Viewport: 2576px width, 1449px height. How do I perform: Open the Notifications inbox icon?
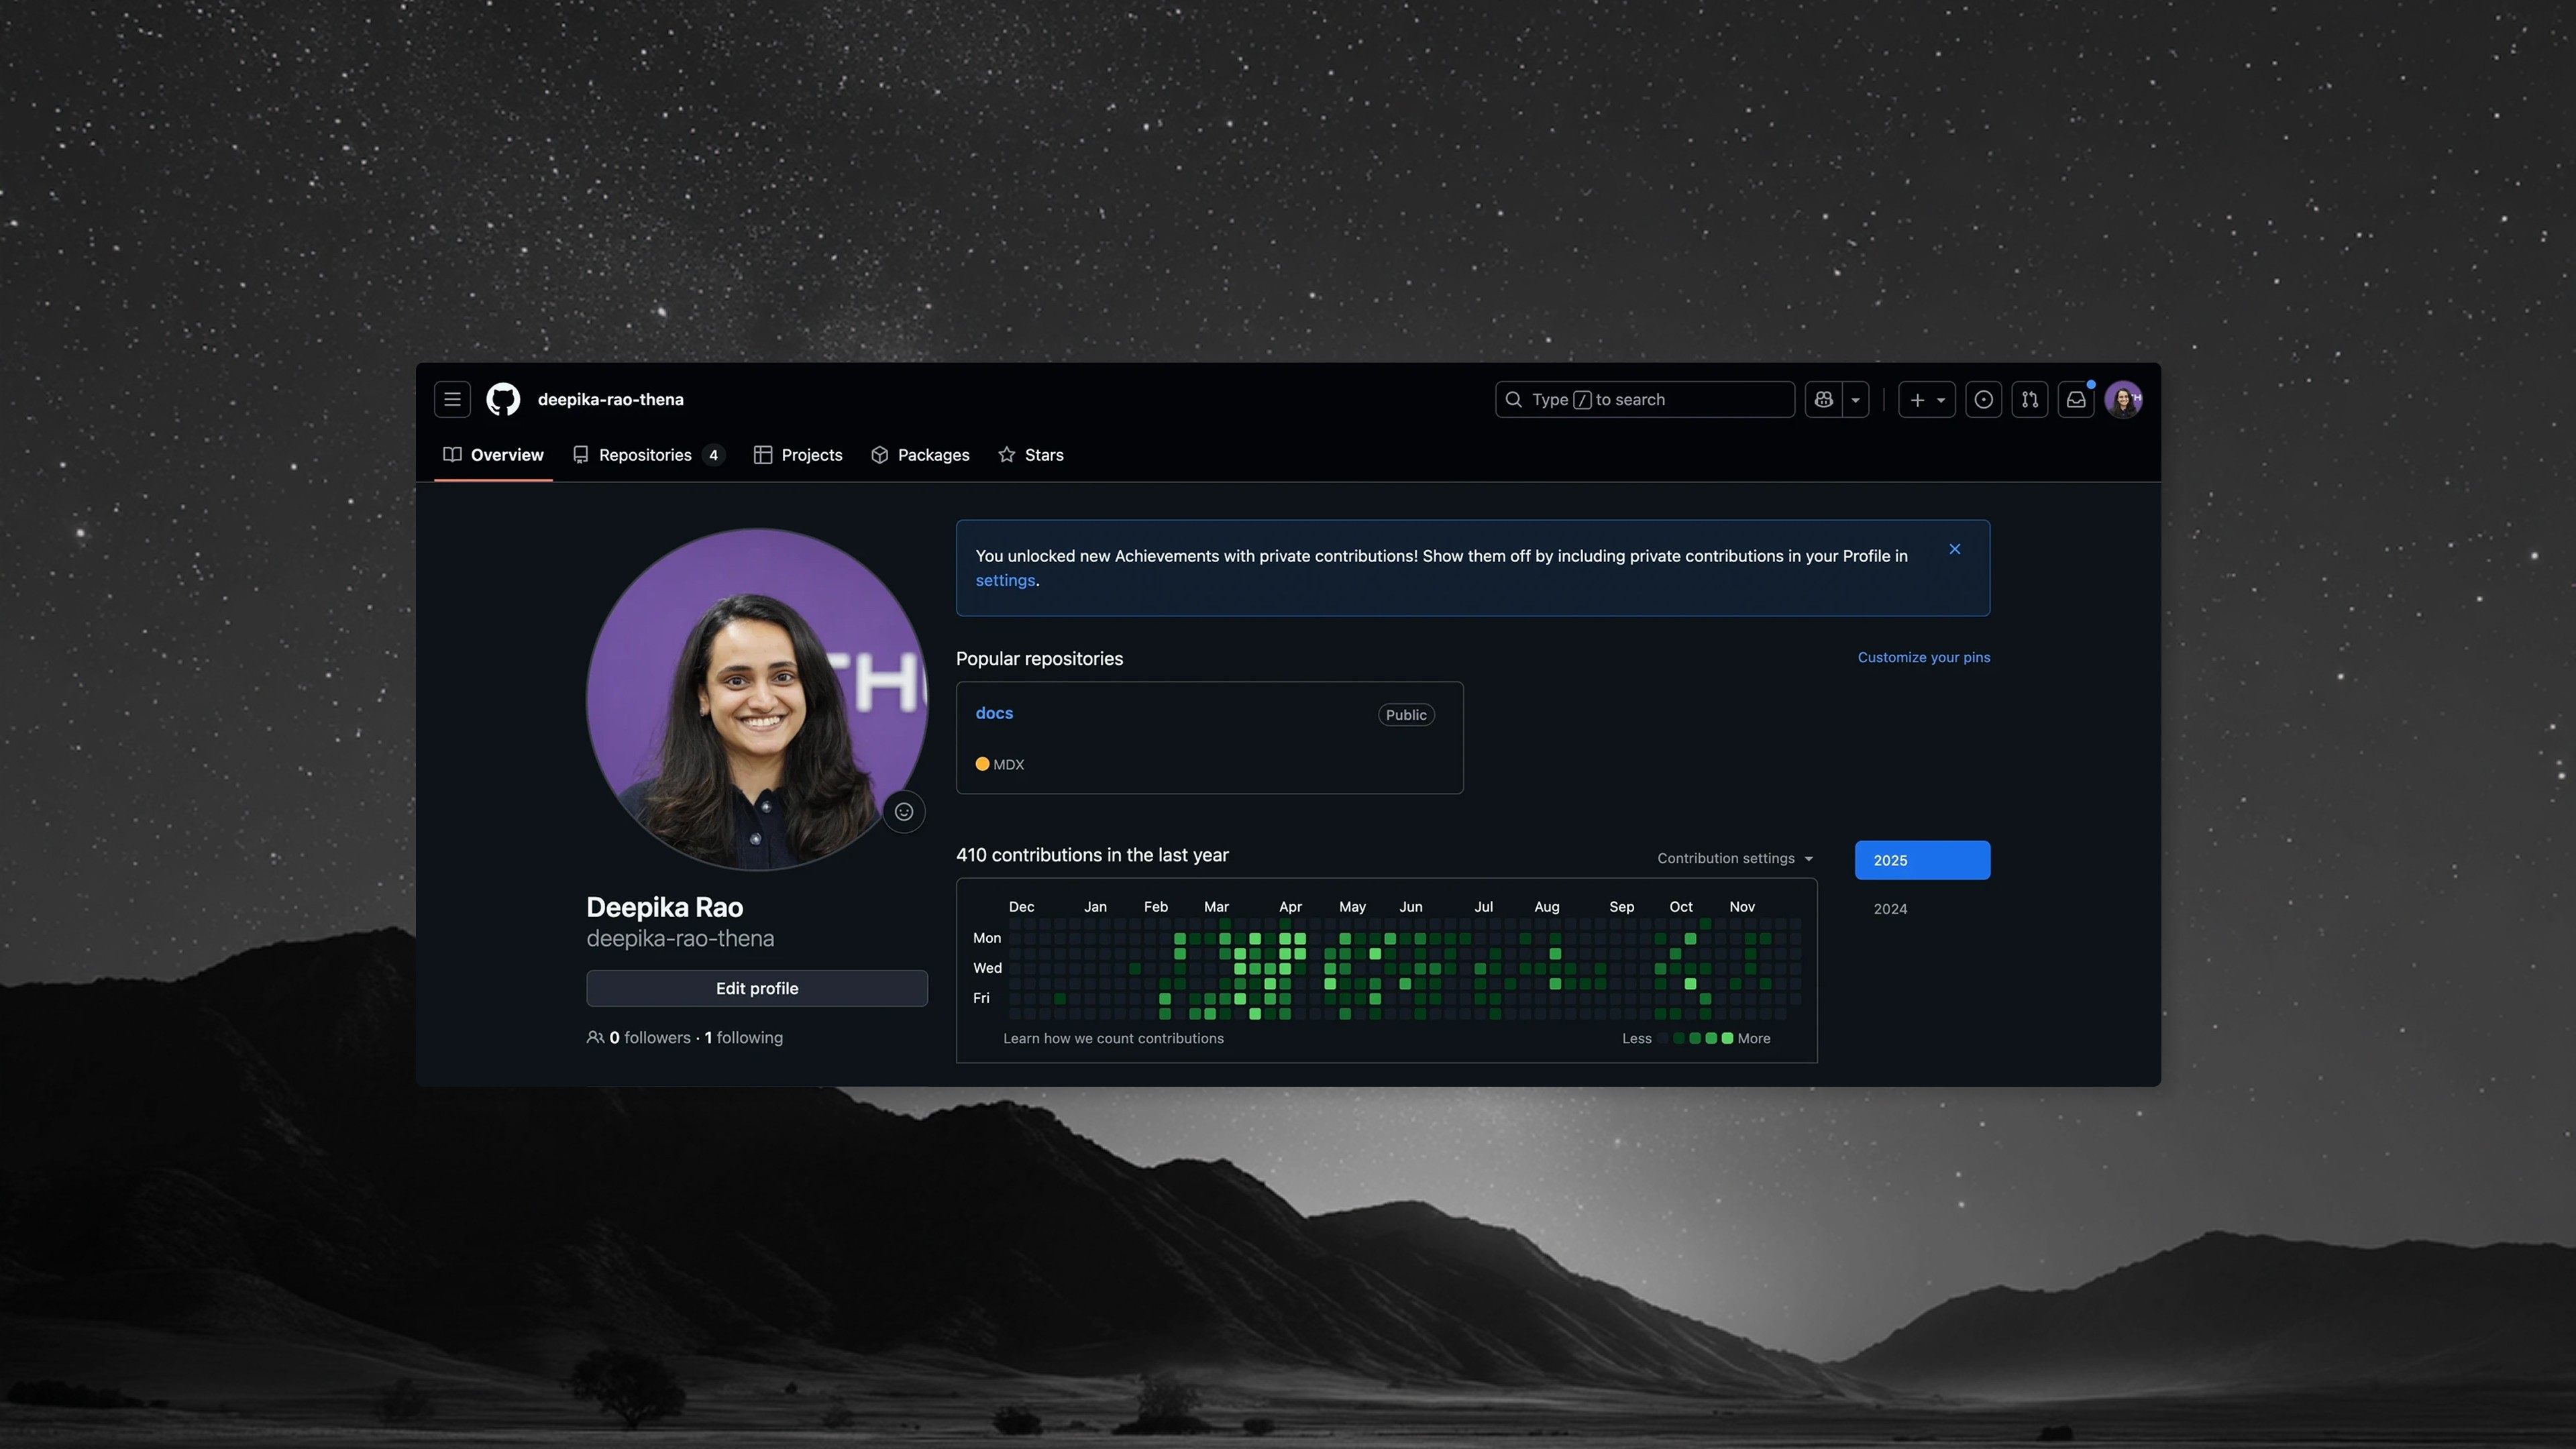pyautogui.click(x=2076, y=399)
